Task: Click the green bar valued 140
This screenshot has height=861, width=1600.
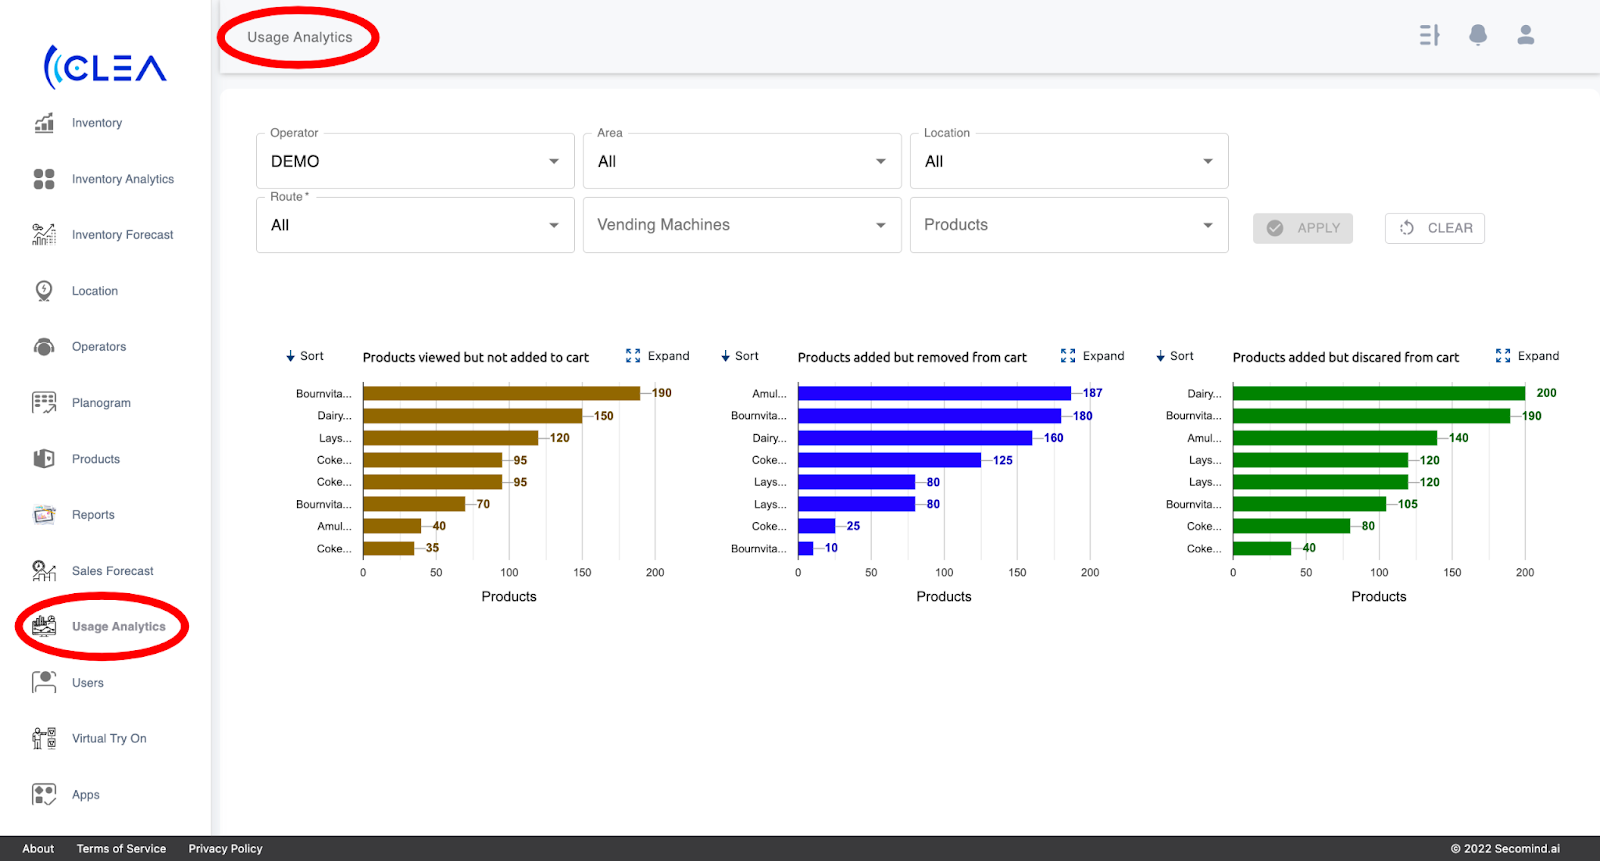Action: pyautogui.click(x=1335, y=438)
